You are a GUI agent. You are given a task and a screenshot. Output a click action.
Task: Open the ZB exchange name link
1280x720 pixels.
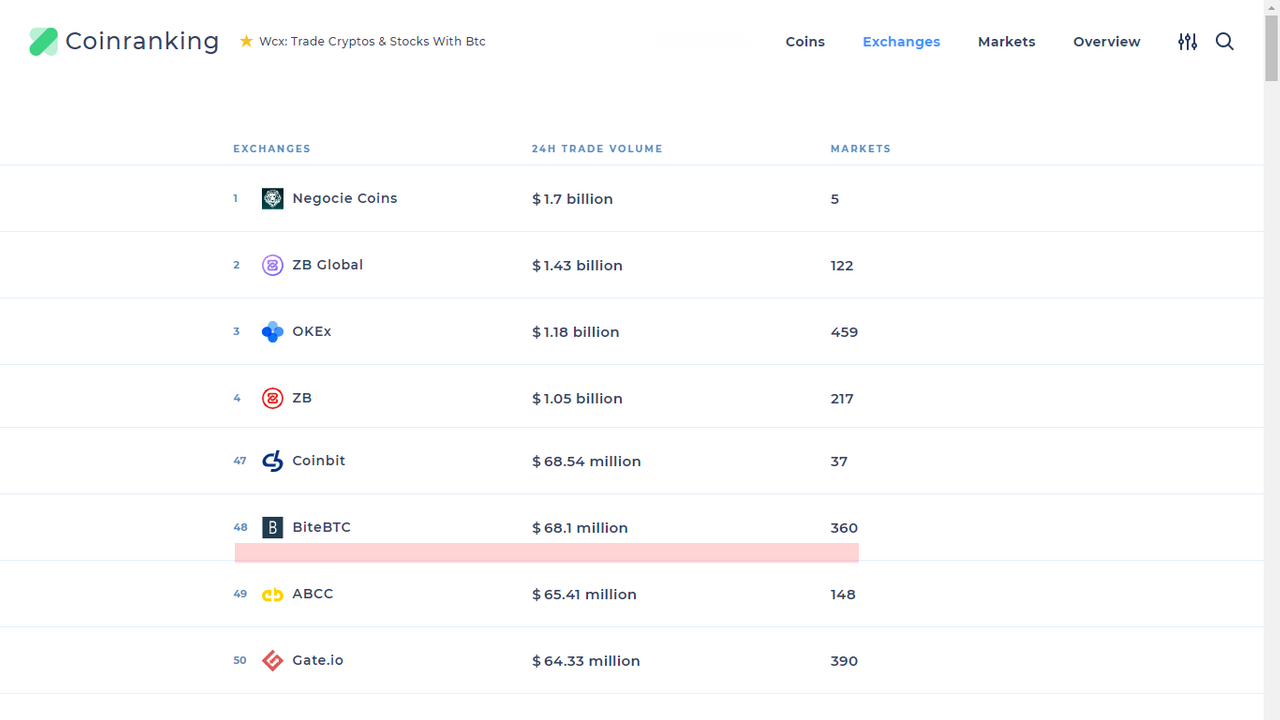pos(302,398)
